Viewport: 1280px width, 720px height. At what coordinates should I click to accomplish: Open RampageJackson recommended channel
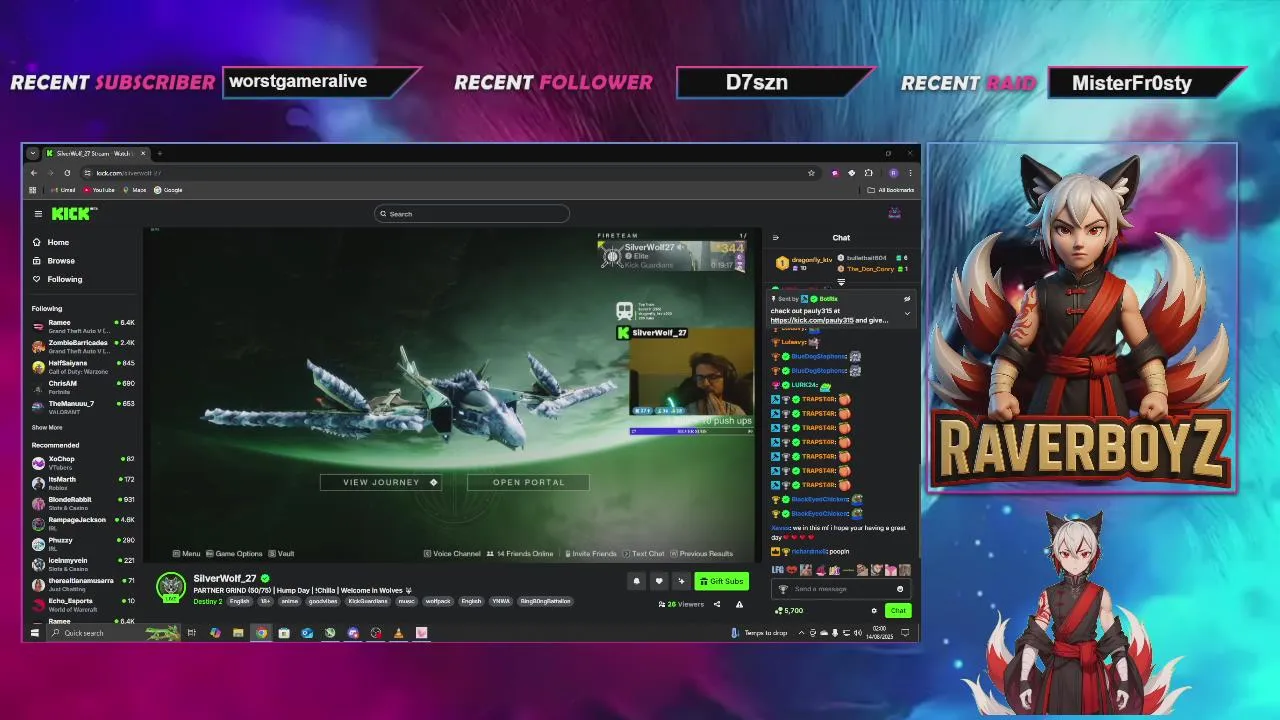pyautogui.click(x=83, y=523)
